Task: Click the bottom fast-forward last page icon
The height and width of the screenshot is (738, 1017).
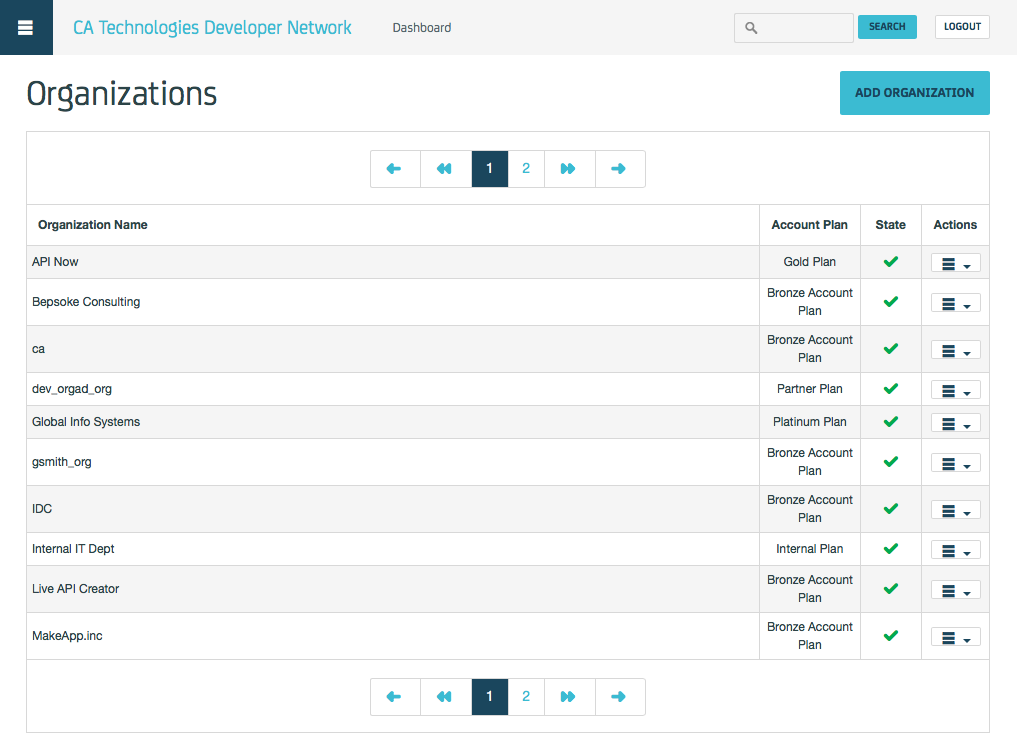Action: (x=569, y=697)
